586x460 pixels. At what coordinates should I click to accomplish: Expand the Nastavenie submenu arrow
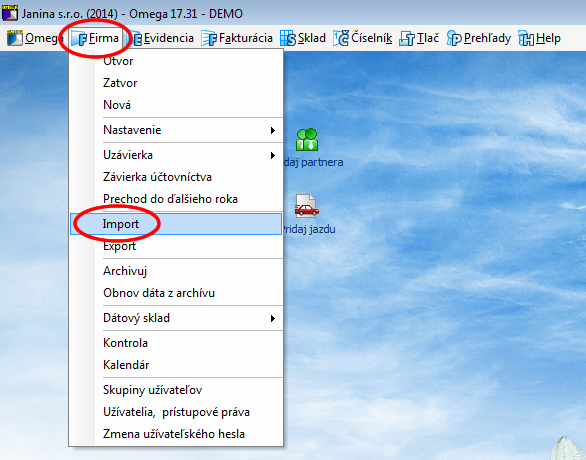point(273,130)
